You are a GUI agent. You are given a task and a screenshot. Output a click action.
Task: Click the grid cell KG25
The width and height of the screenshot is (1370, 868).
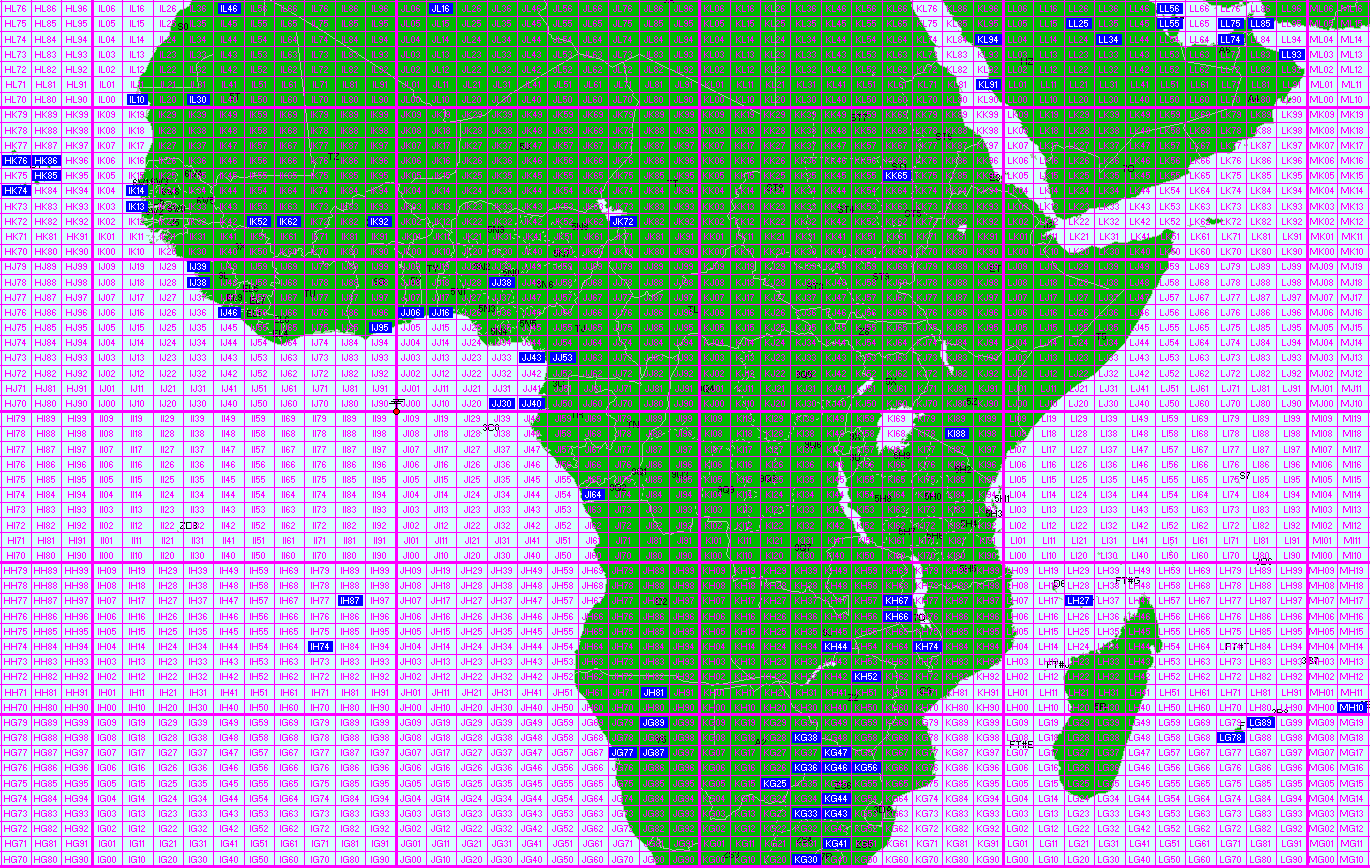point(775,783)
